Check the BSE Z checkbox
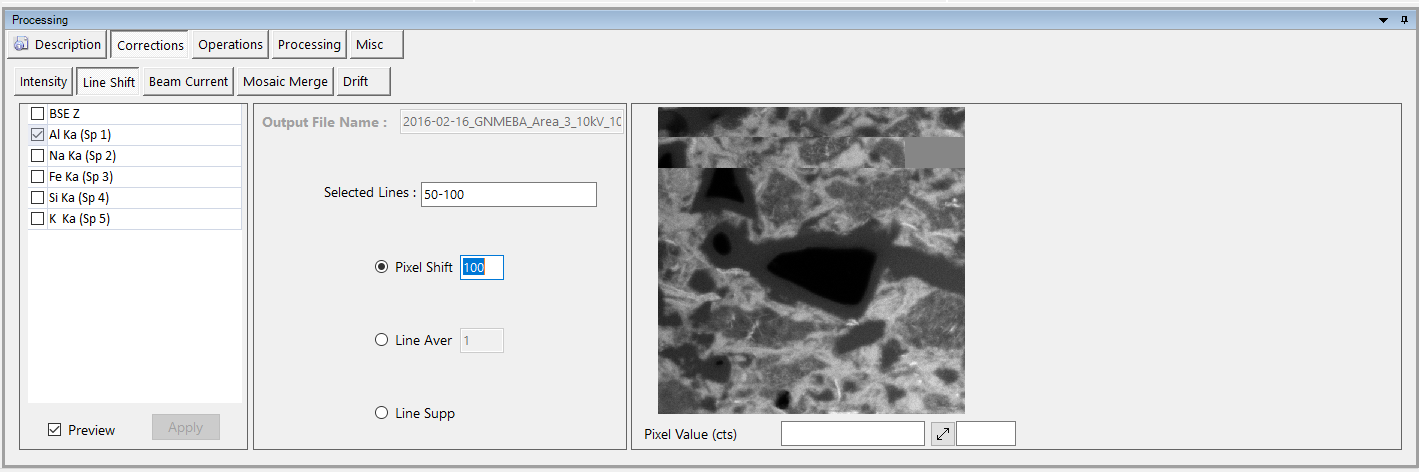The height and width of the screenshot is (472, 1419). click(x=38, y=114)
